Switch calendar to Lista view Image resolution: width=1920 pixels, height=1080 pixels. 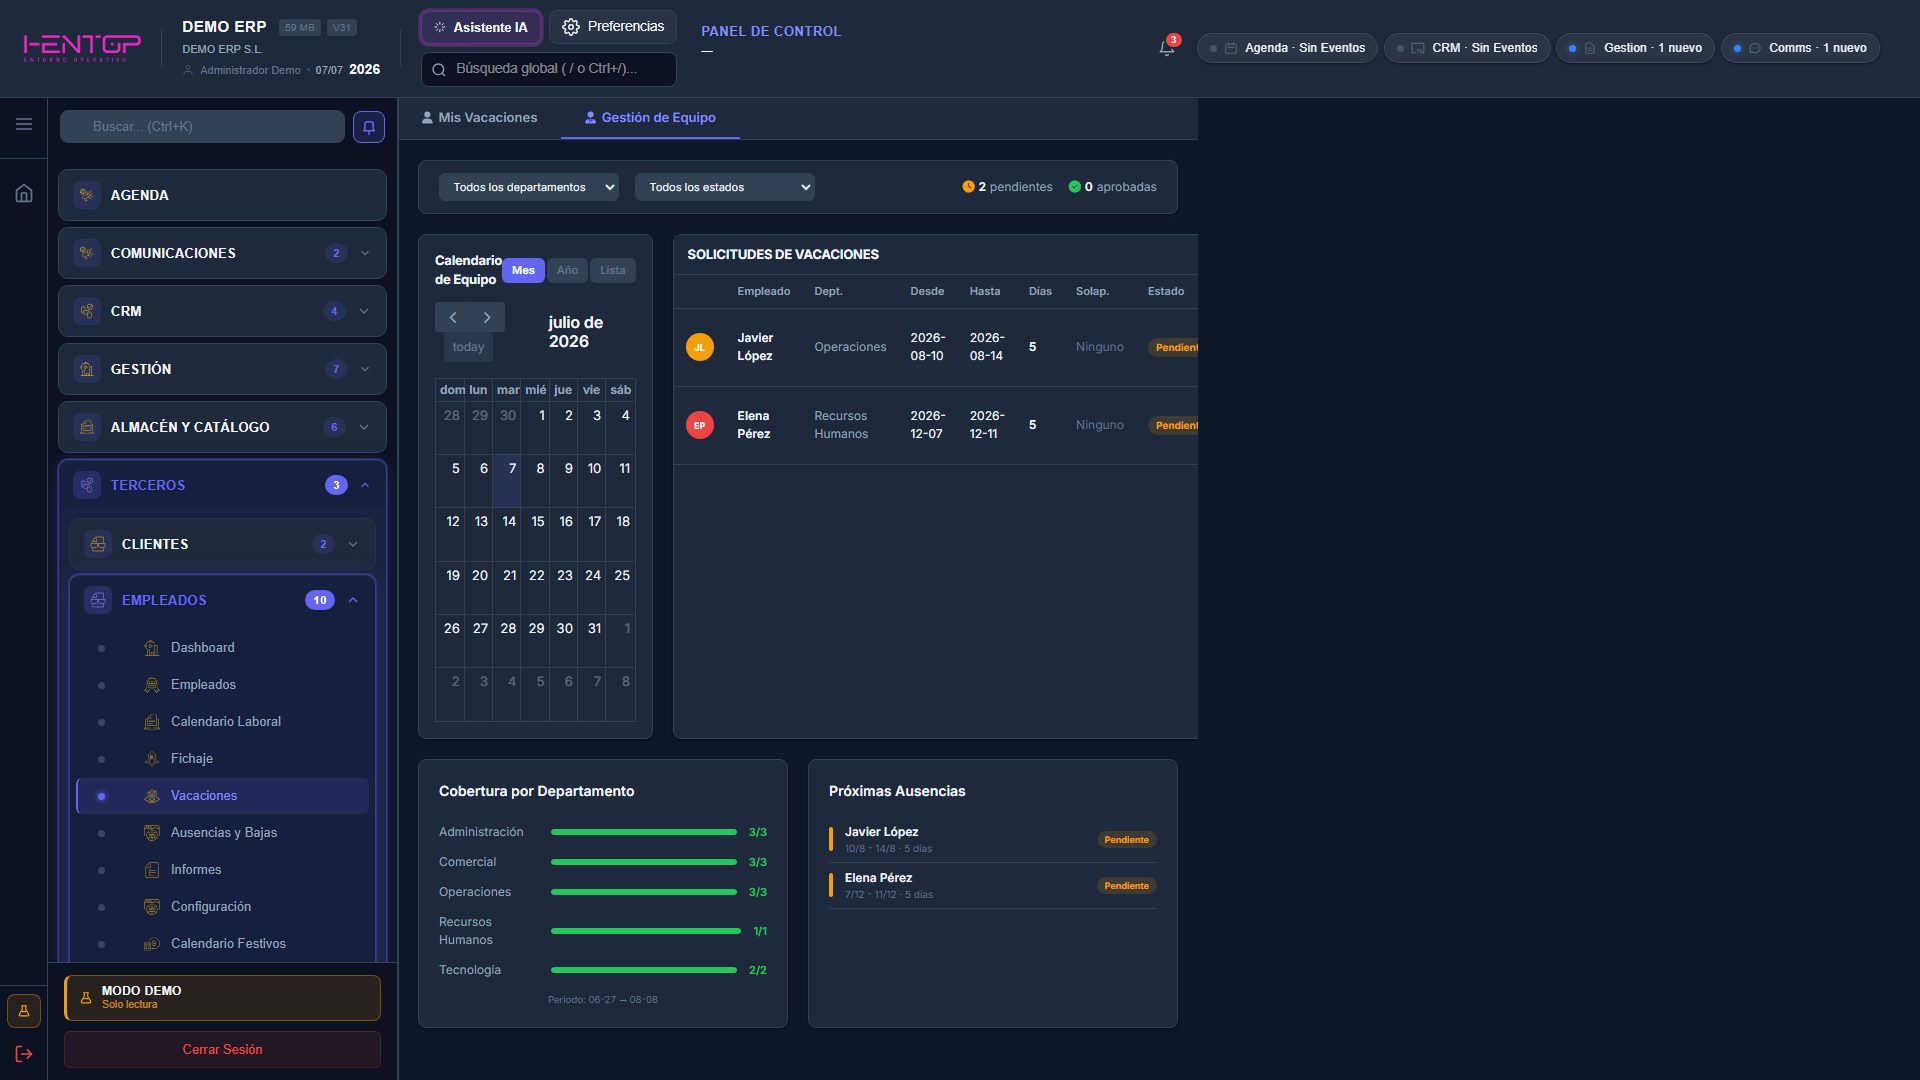(x=613, y=270)
